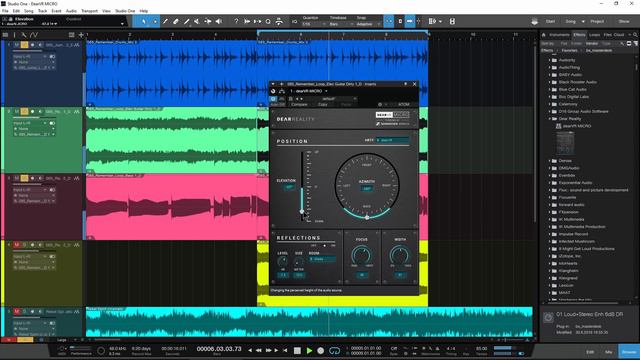
Task: Select the Paint pencil tool
Action: (x=187, y=21)
